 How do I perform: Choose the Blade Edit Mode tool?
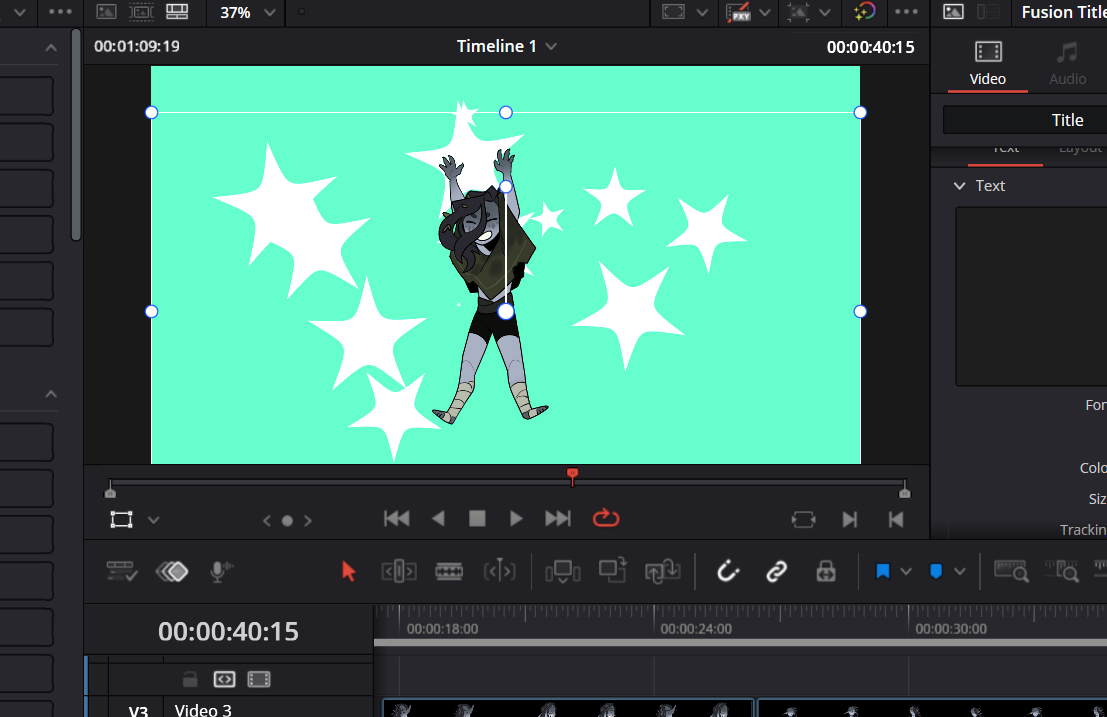click(x=449, y=571)
